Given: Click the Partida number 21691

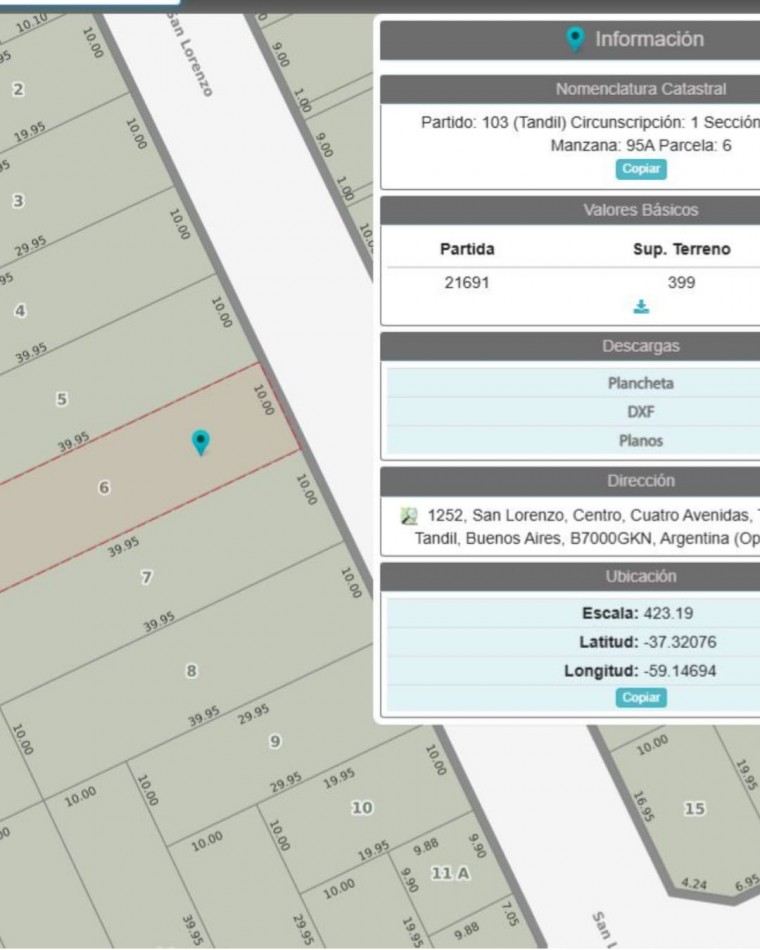Looking at the screenshot, I should [467, 283].
